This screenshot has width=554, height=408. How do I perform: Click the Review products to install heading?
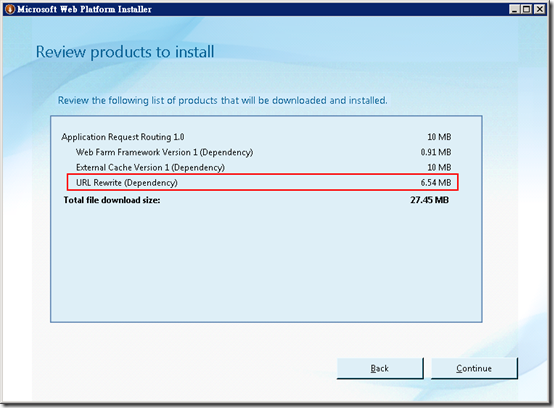click(x=125, y=52)
